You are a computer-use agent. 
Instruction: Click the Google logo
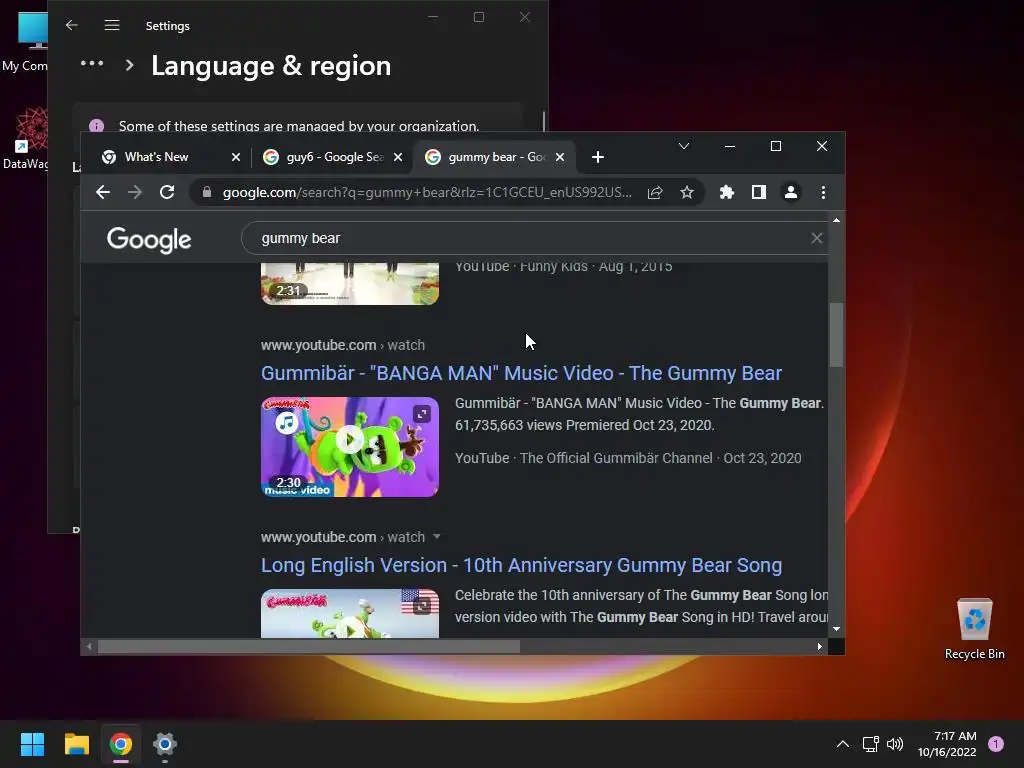(149, 239)
